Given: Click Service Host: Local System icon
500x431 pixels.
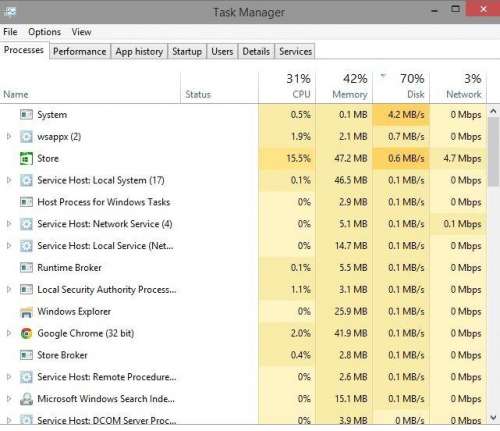Looking at the screenshot, I should (x=26, y=180).
